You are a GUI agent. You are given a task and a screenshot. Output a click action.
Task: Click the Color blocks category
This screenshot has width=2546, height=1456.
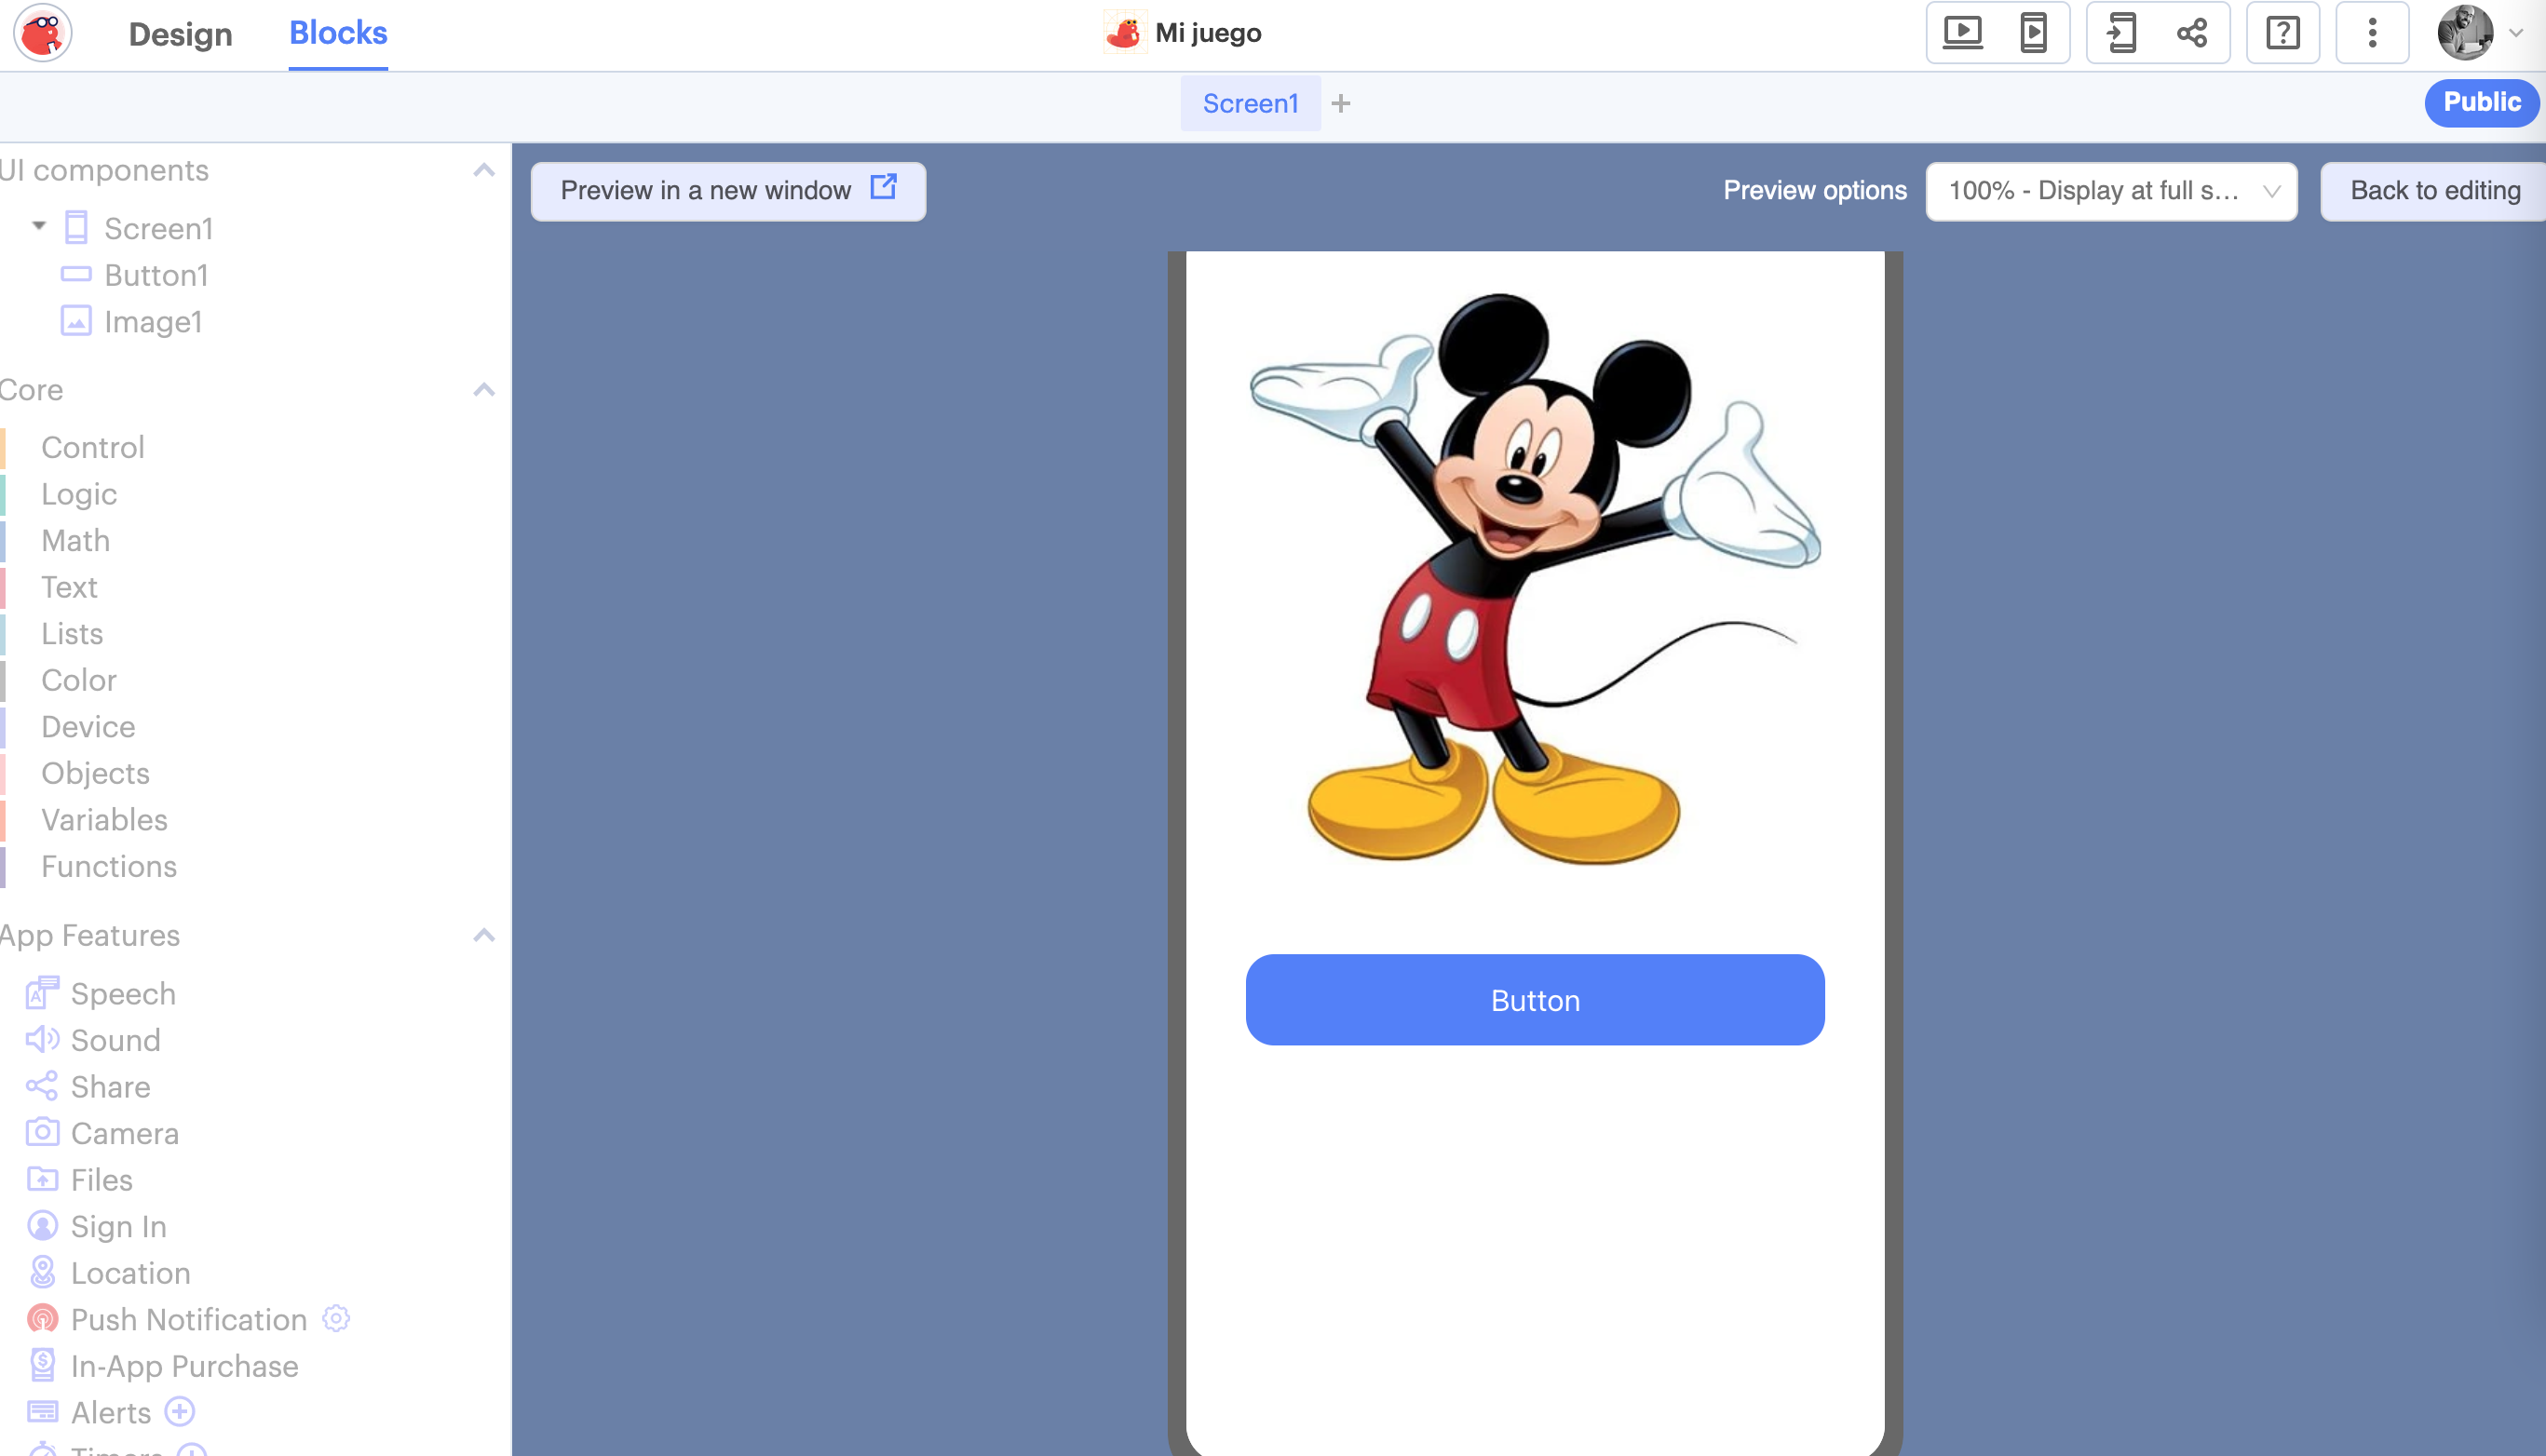coord(78,680)
